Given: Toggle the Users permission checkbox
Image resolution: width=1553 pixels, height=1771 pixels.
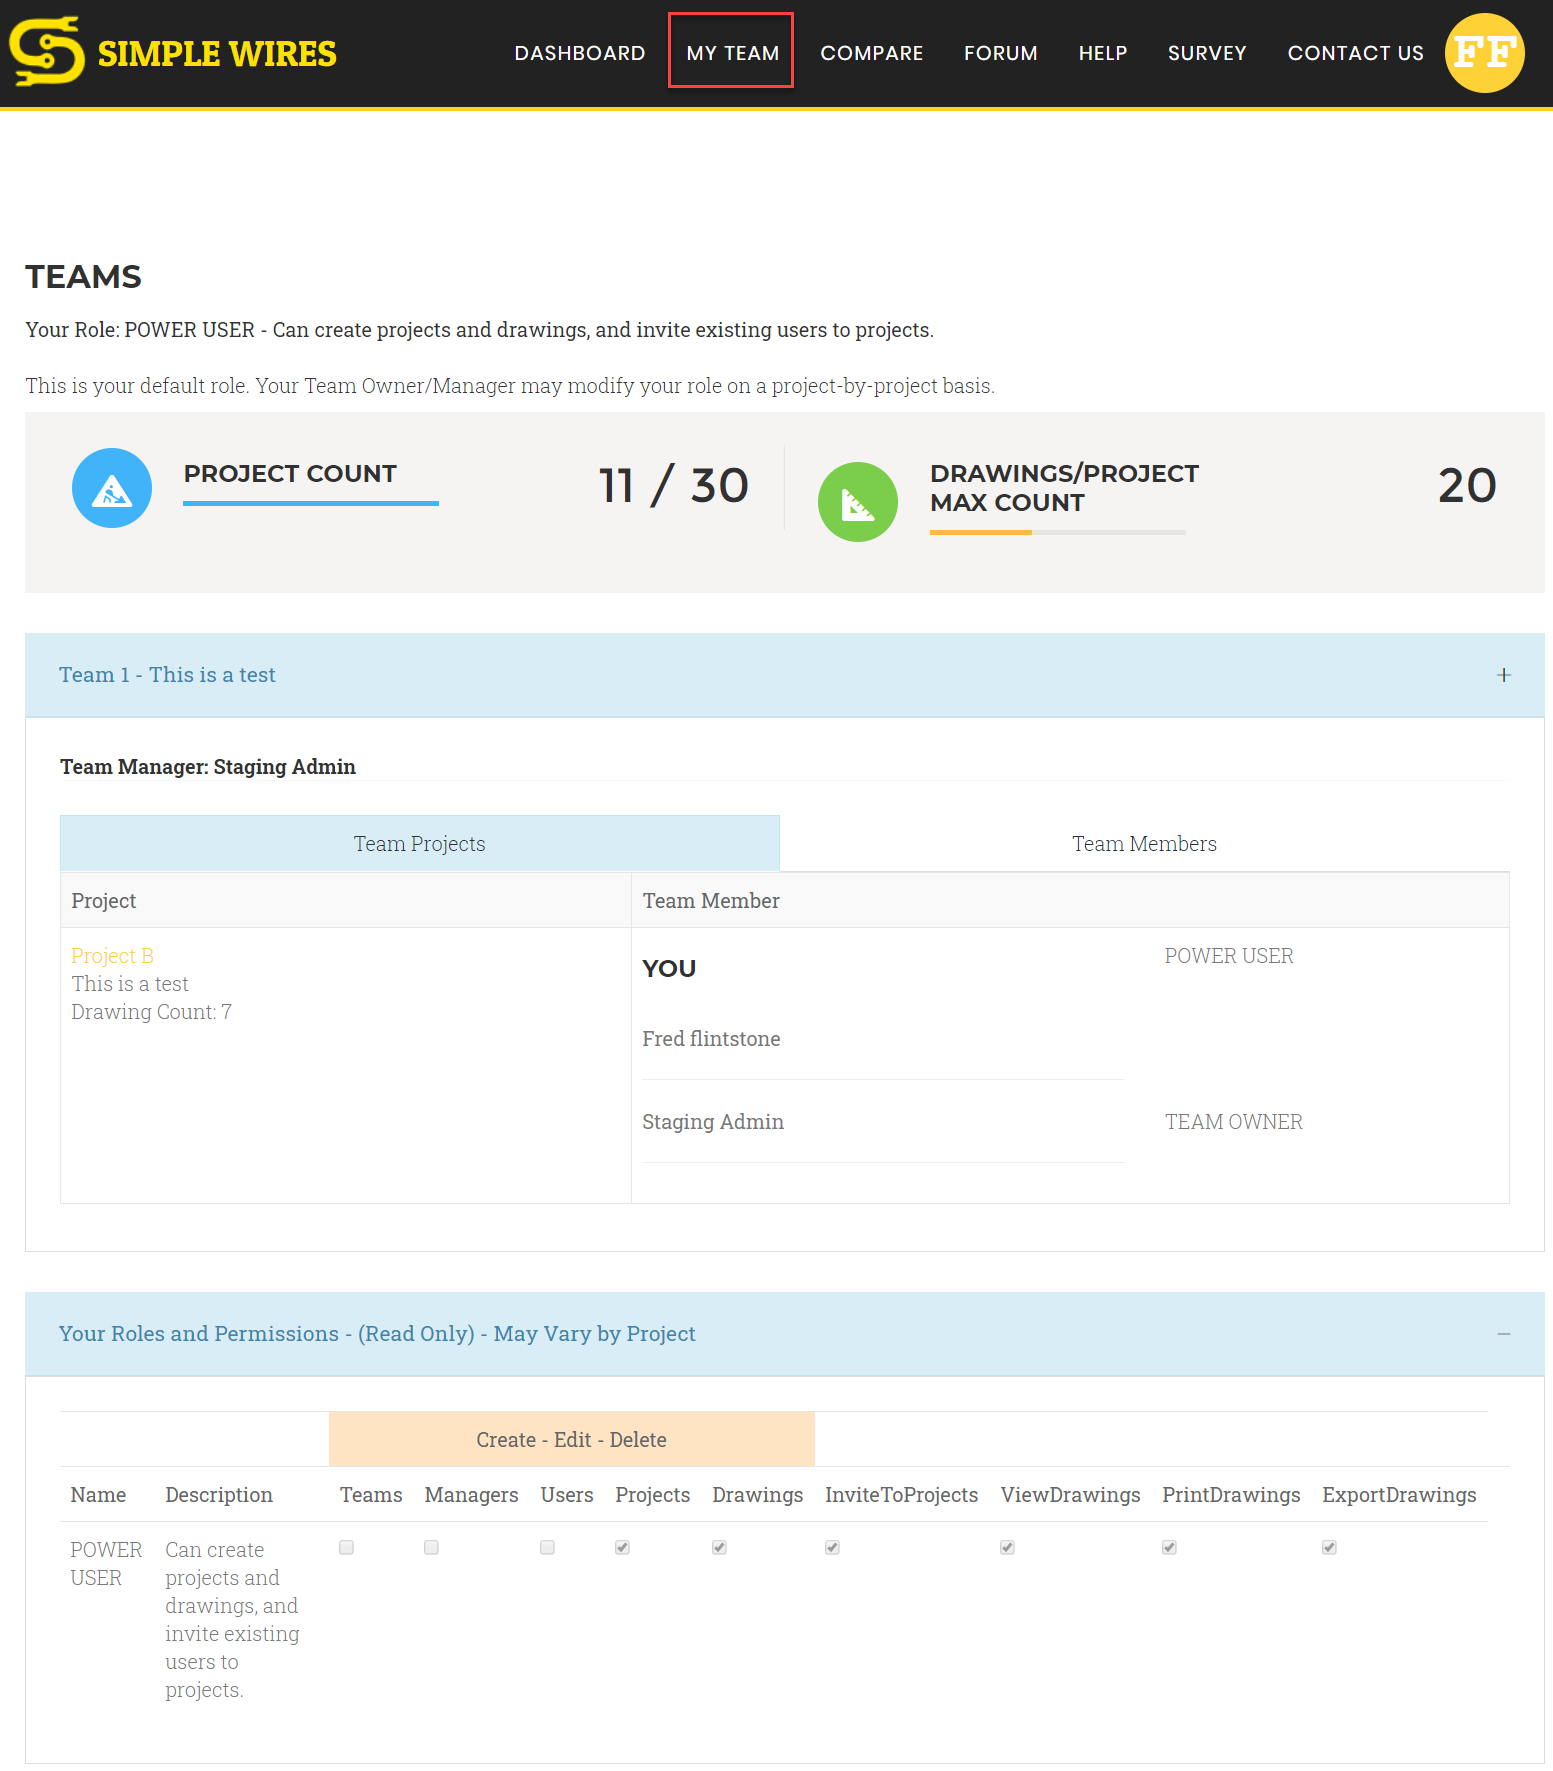Looking at the screenshot, I should (x=548, y=1547).
